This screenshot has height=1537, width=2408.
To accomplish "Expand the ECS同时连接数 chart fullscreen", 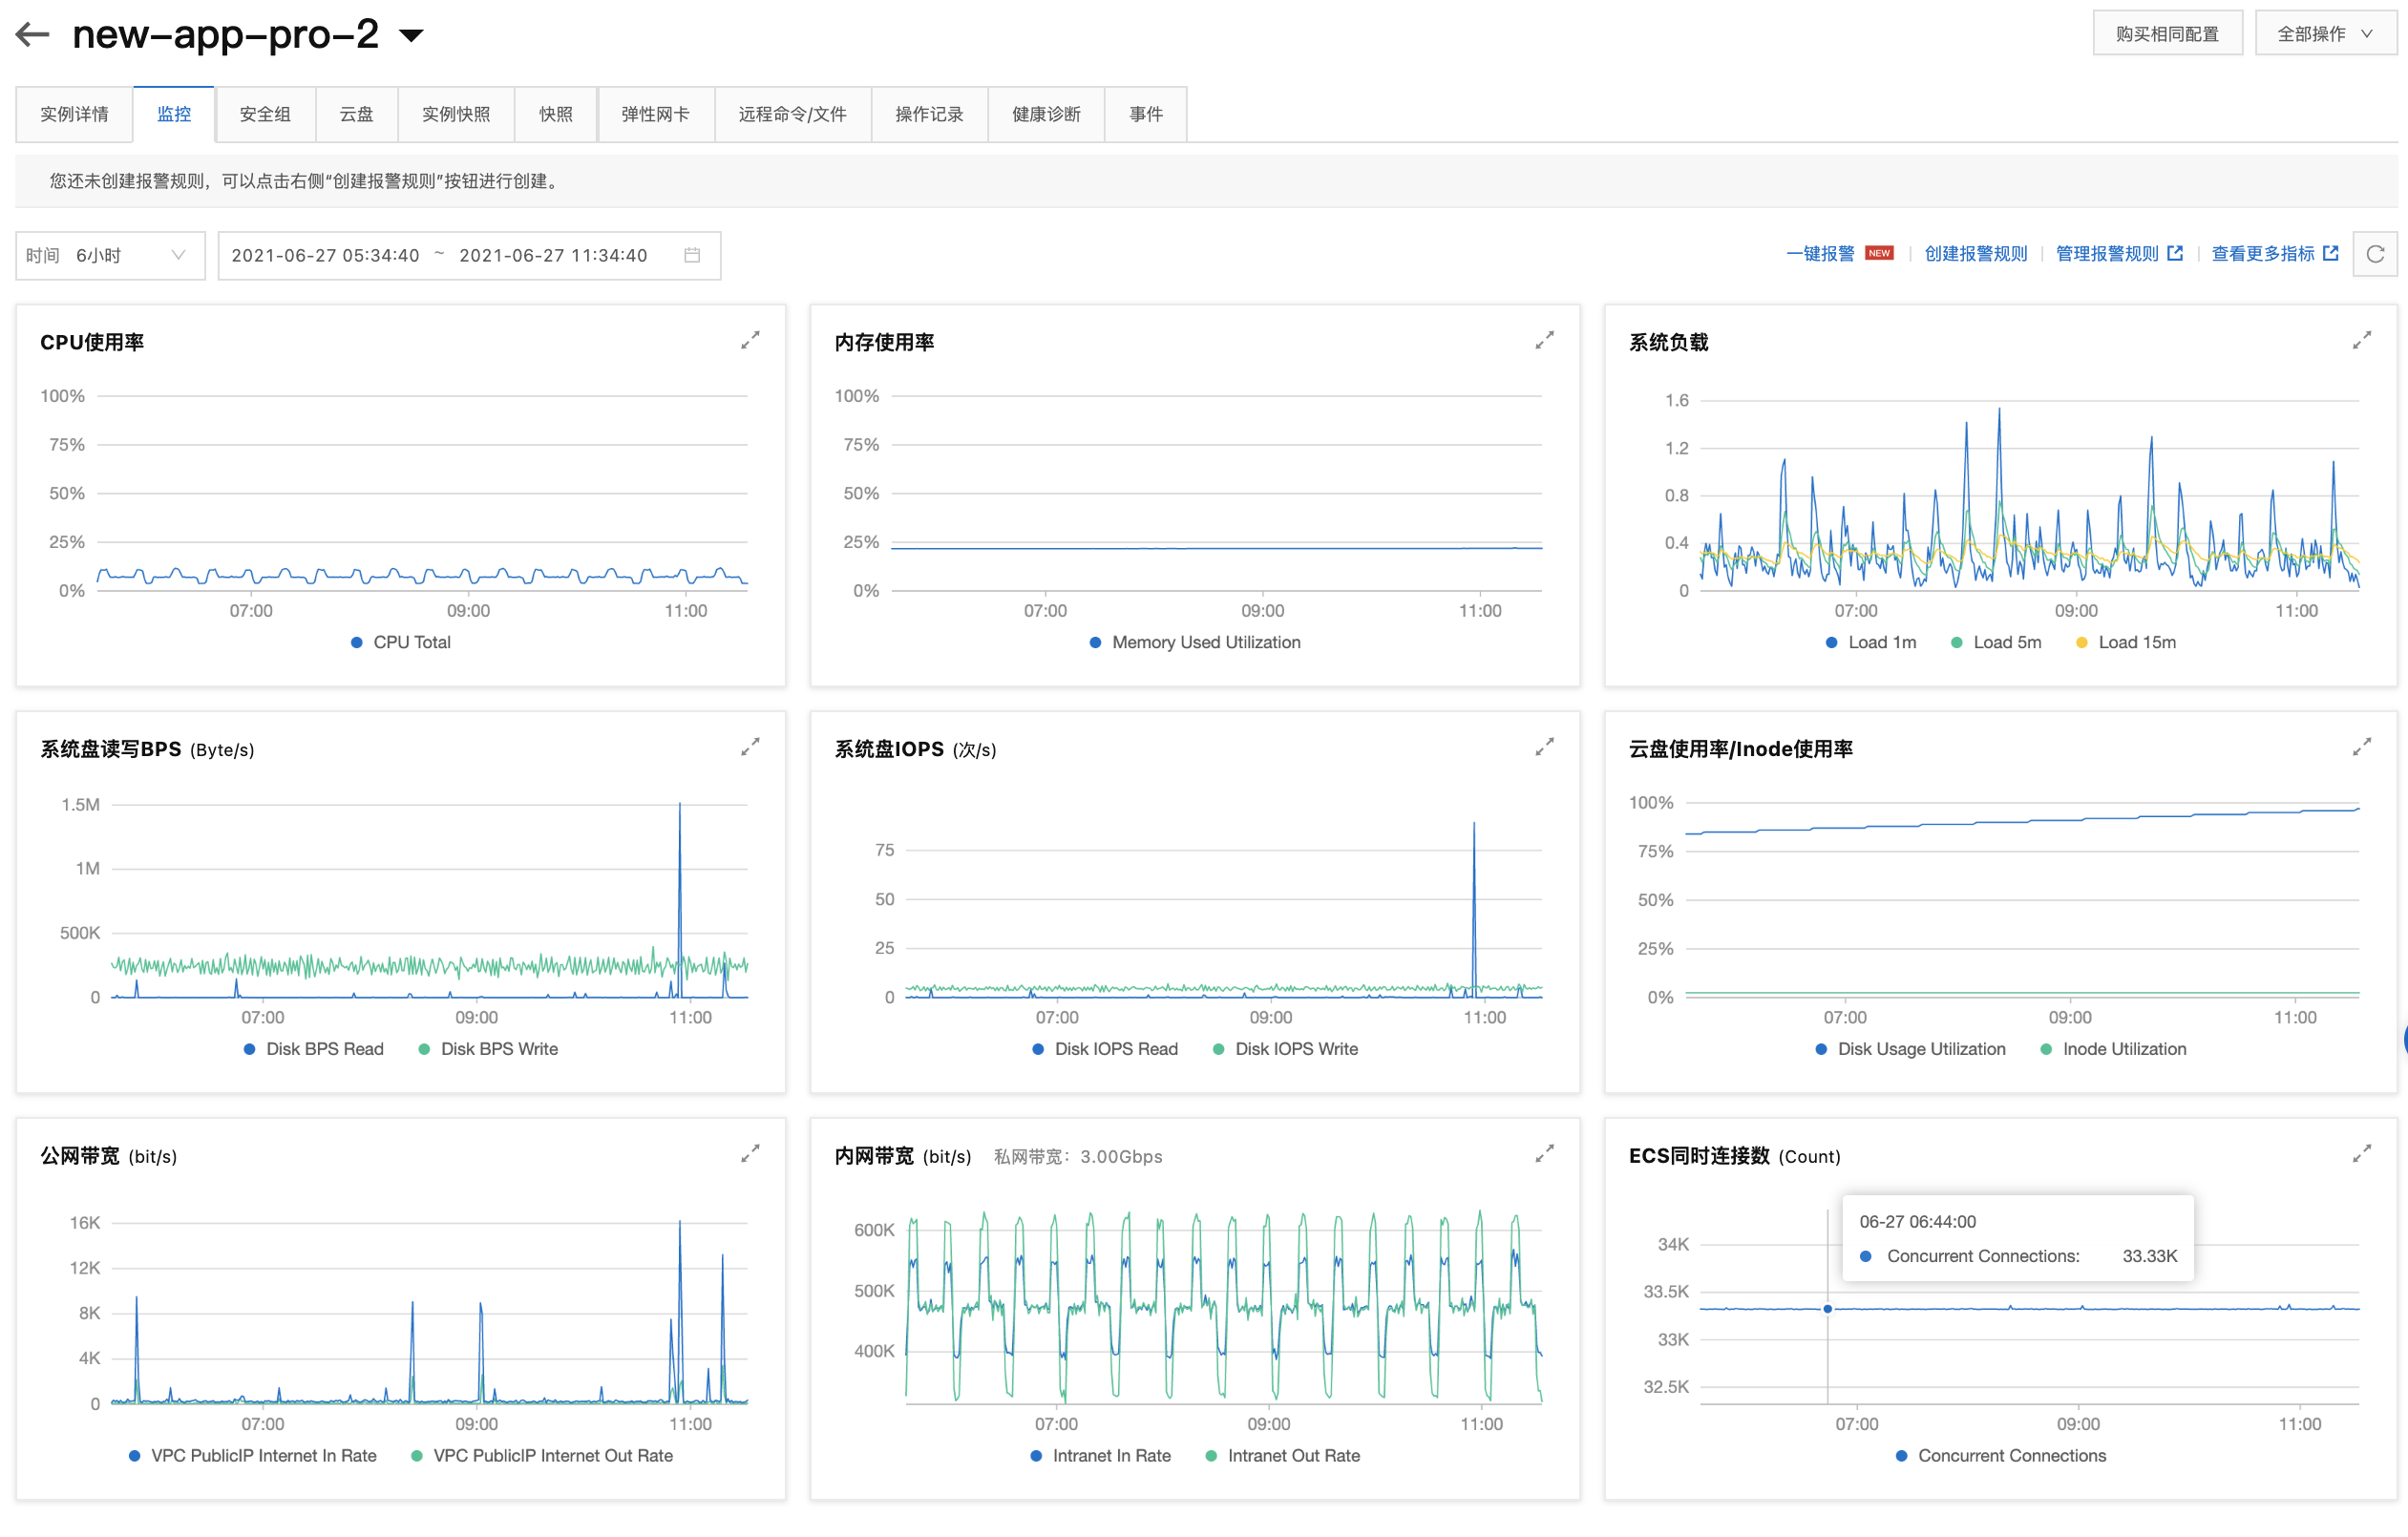I will (x=2362, y=1154).
